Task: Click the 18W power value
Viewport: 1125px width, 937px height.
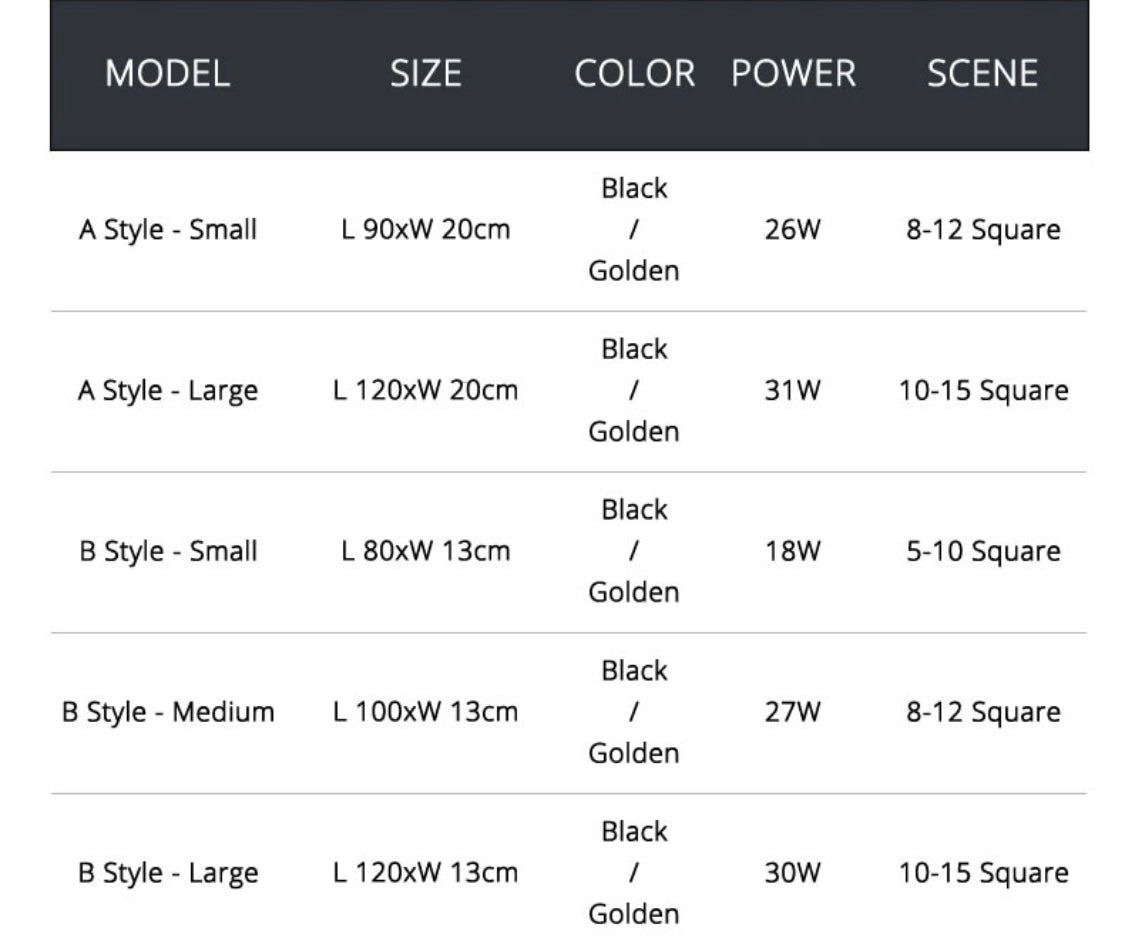Action: click(792, 551)
